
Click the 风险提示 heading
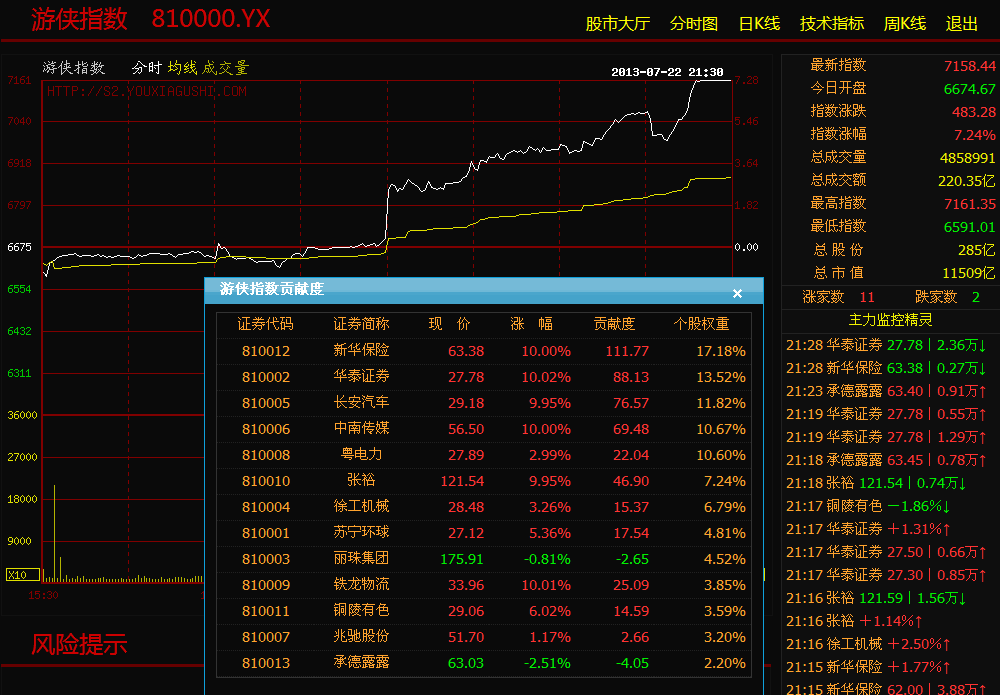79,644
